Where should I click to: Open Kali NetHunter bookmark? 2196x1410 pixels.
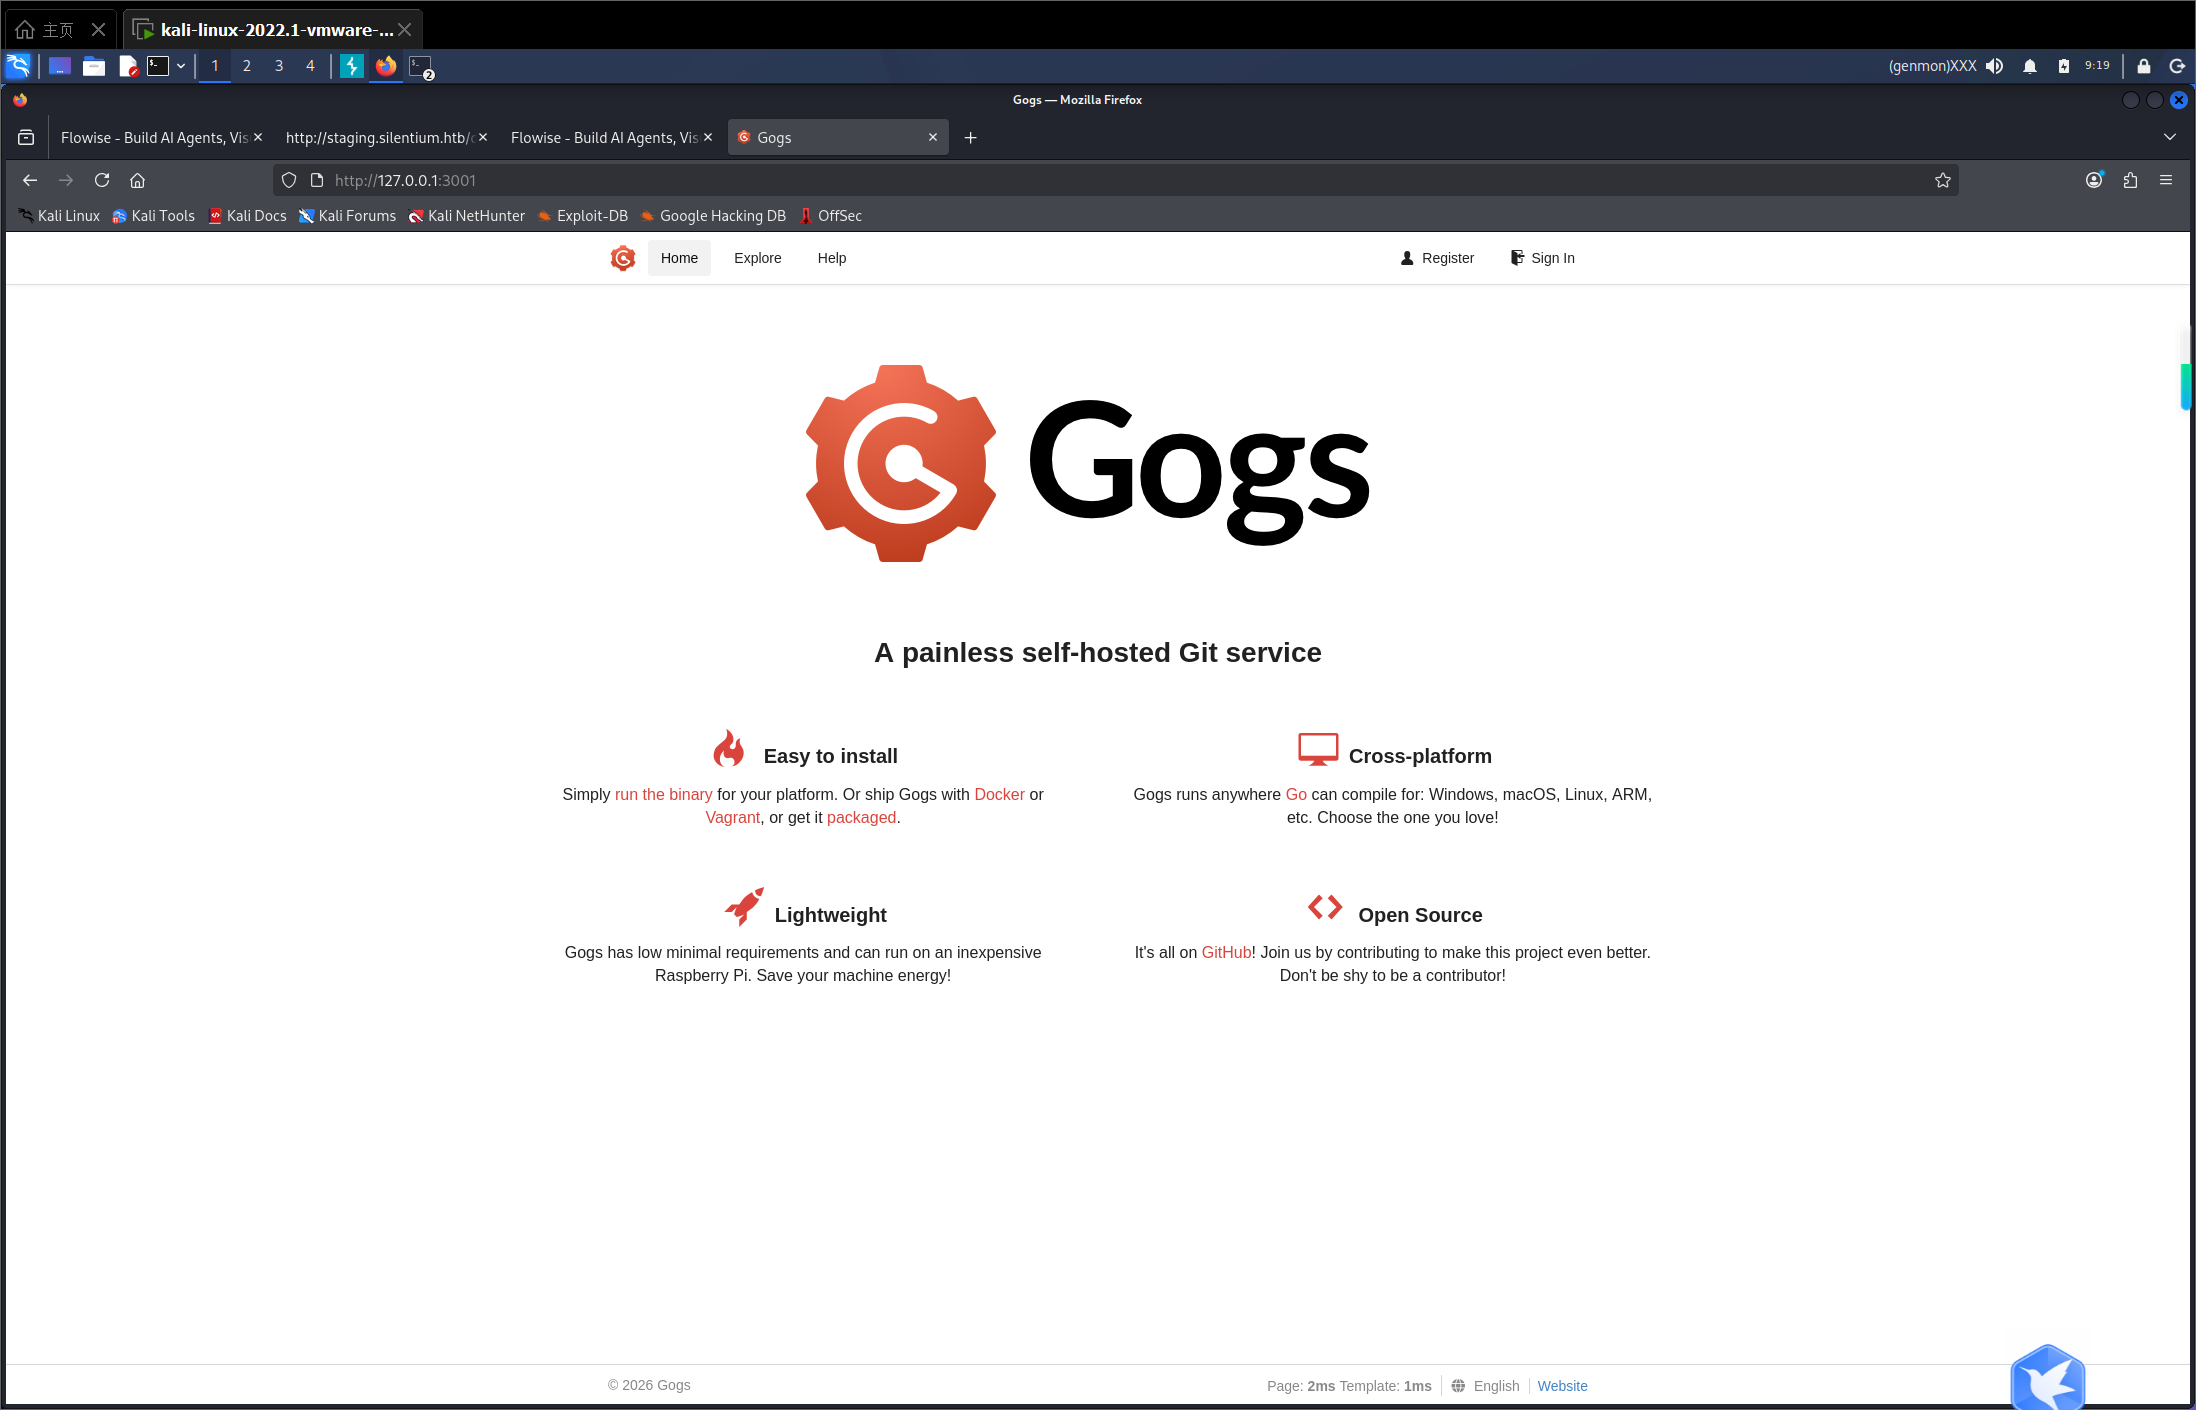[x=466, y=216]
